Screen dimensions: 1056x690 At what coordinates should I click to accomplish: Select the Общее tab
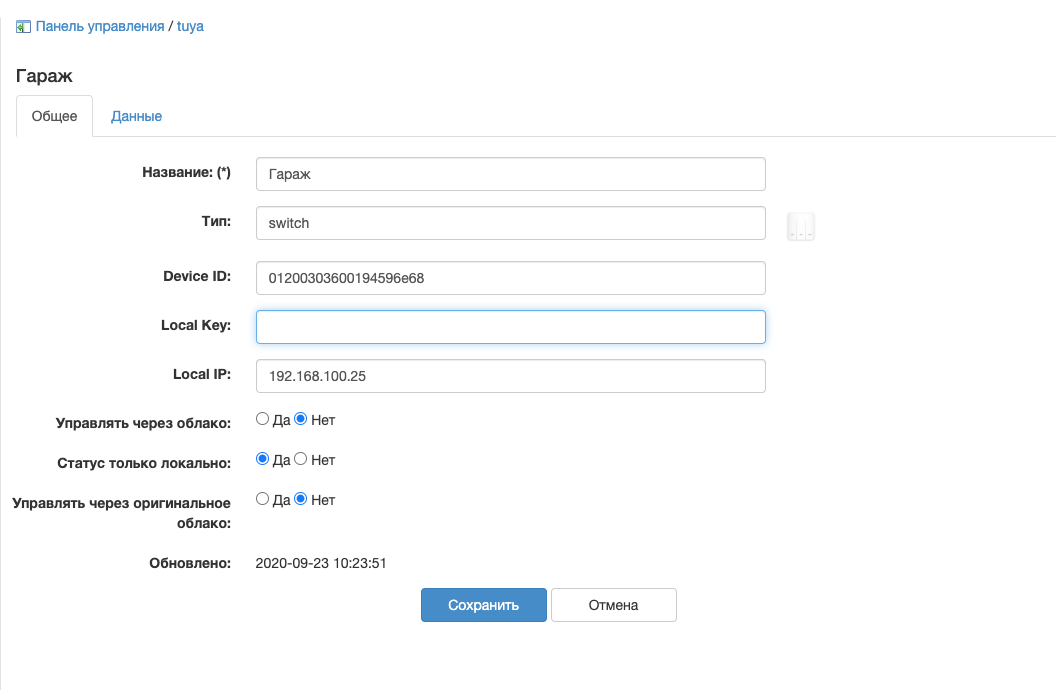[54, 116]
